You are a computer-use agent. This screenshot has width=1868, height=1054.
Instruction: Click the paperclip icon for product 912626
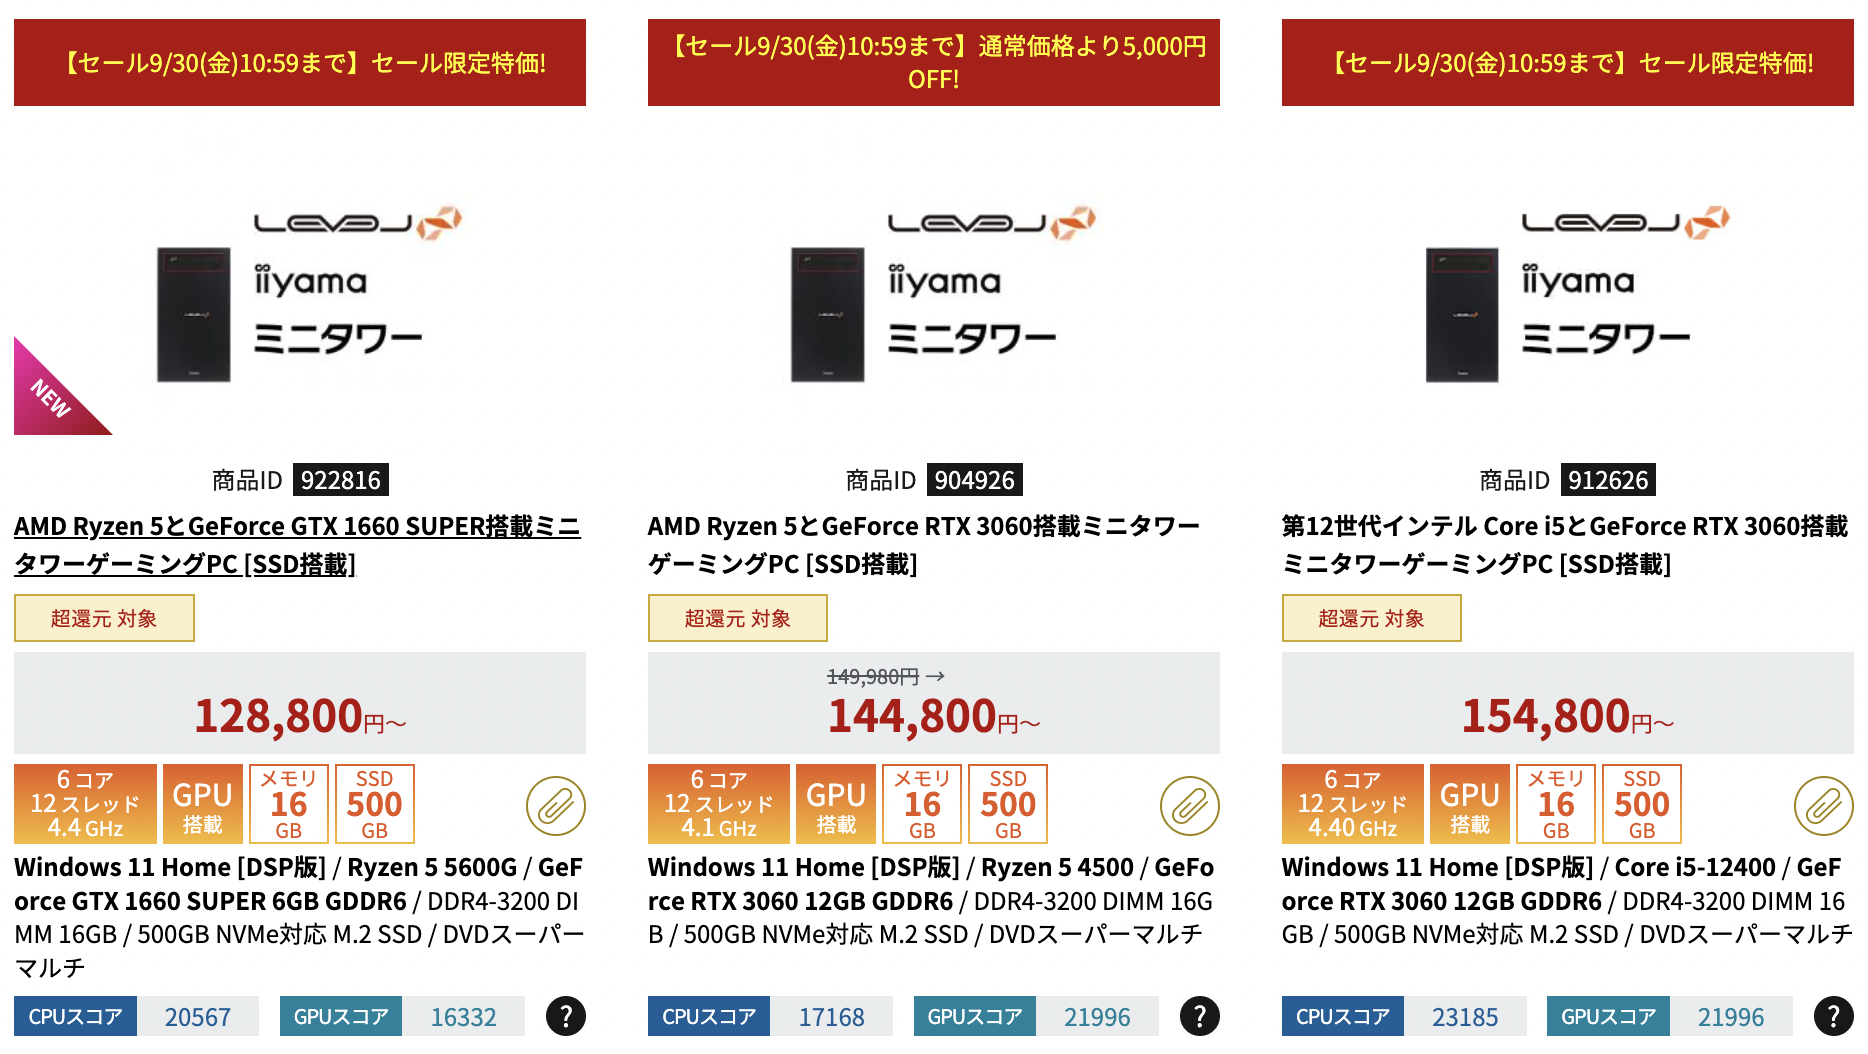pyautogui.click(x=1824, y=805)
